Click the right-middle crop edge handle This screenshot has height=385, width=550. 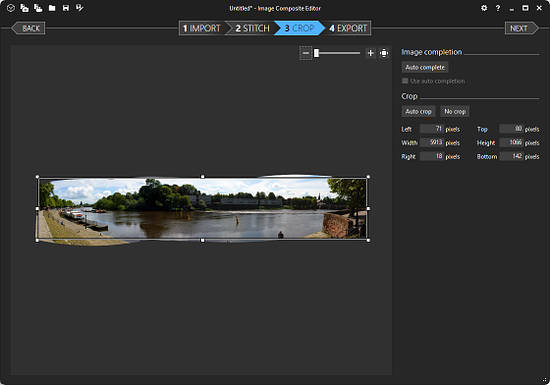[x=368, y=209]
